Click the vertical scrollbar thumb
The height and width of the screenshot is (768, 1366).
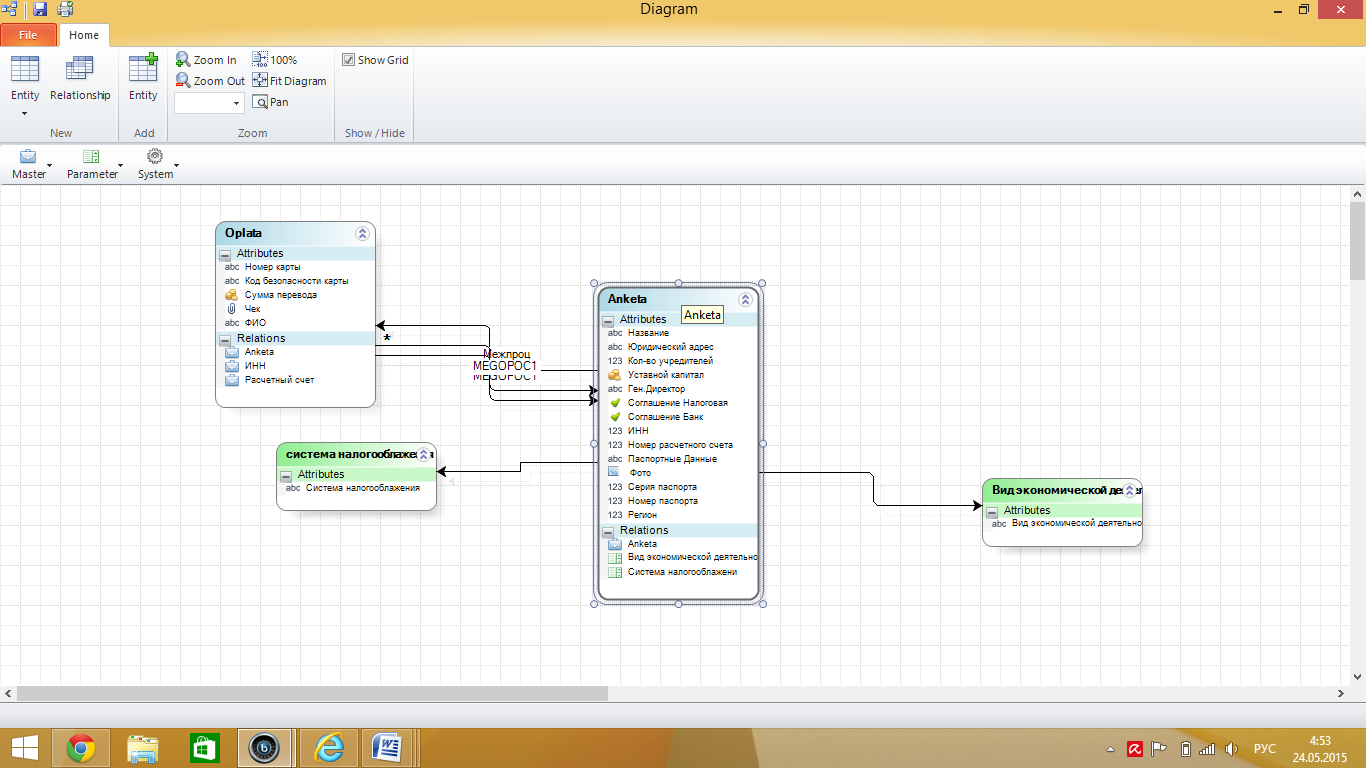[1357, 240]
